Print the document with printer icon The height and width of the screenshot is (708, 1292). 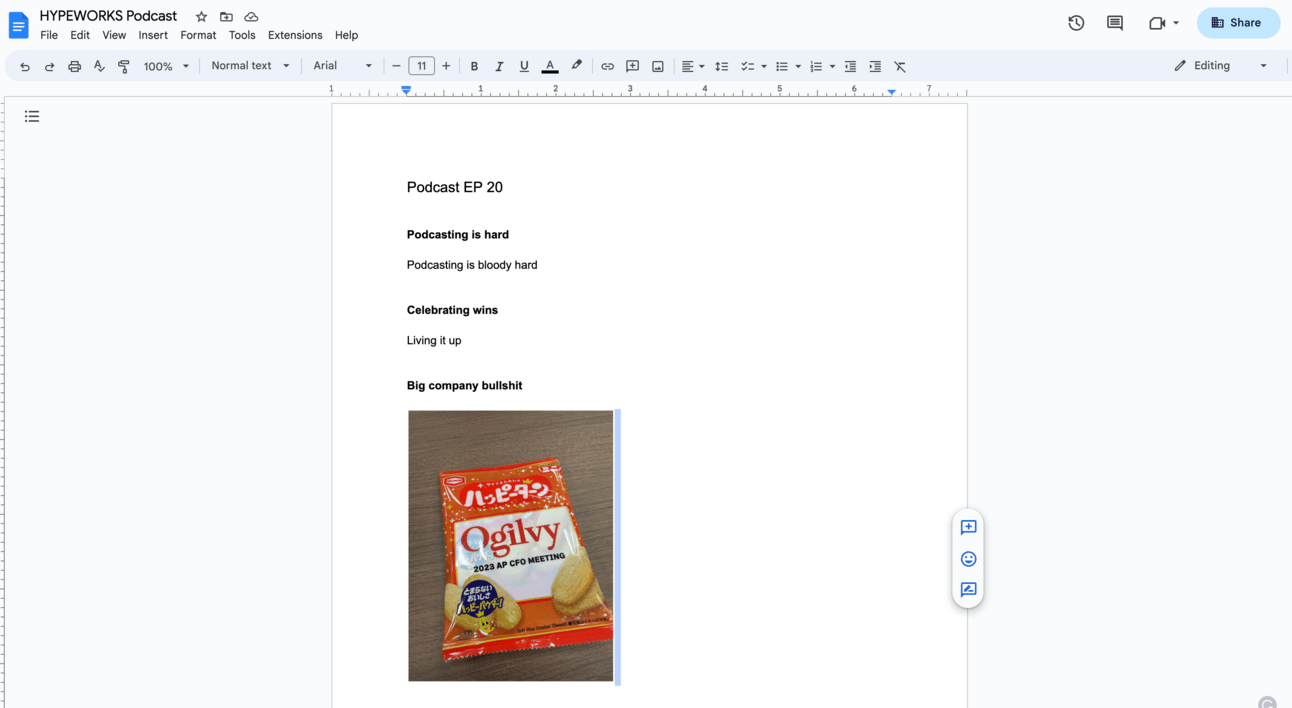pos(74,66)
